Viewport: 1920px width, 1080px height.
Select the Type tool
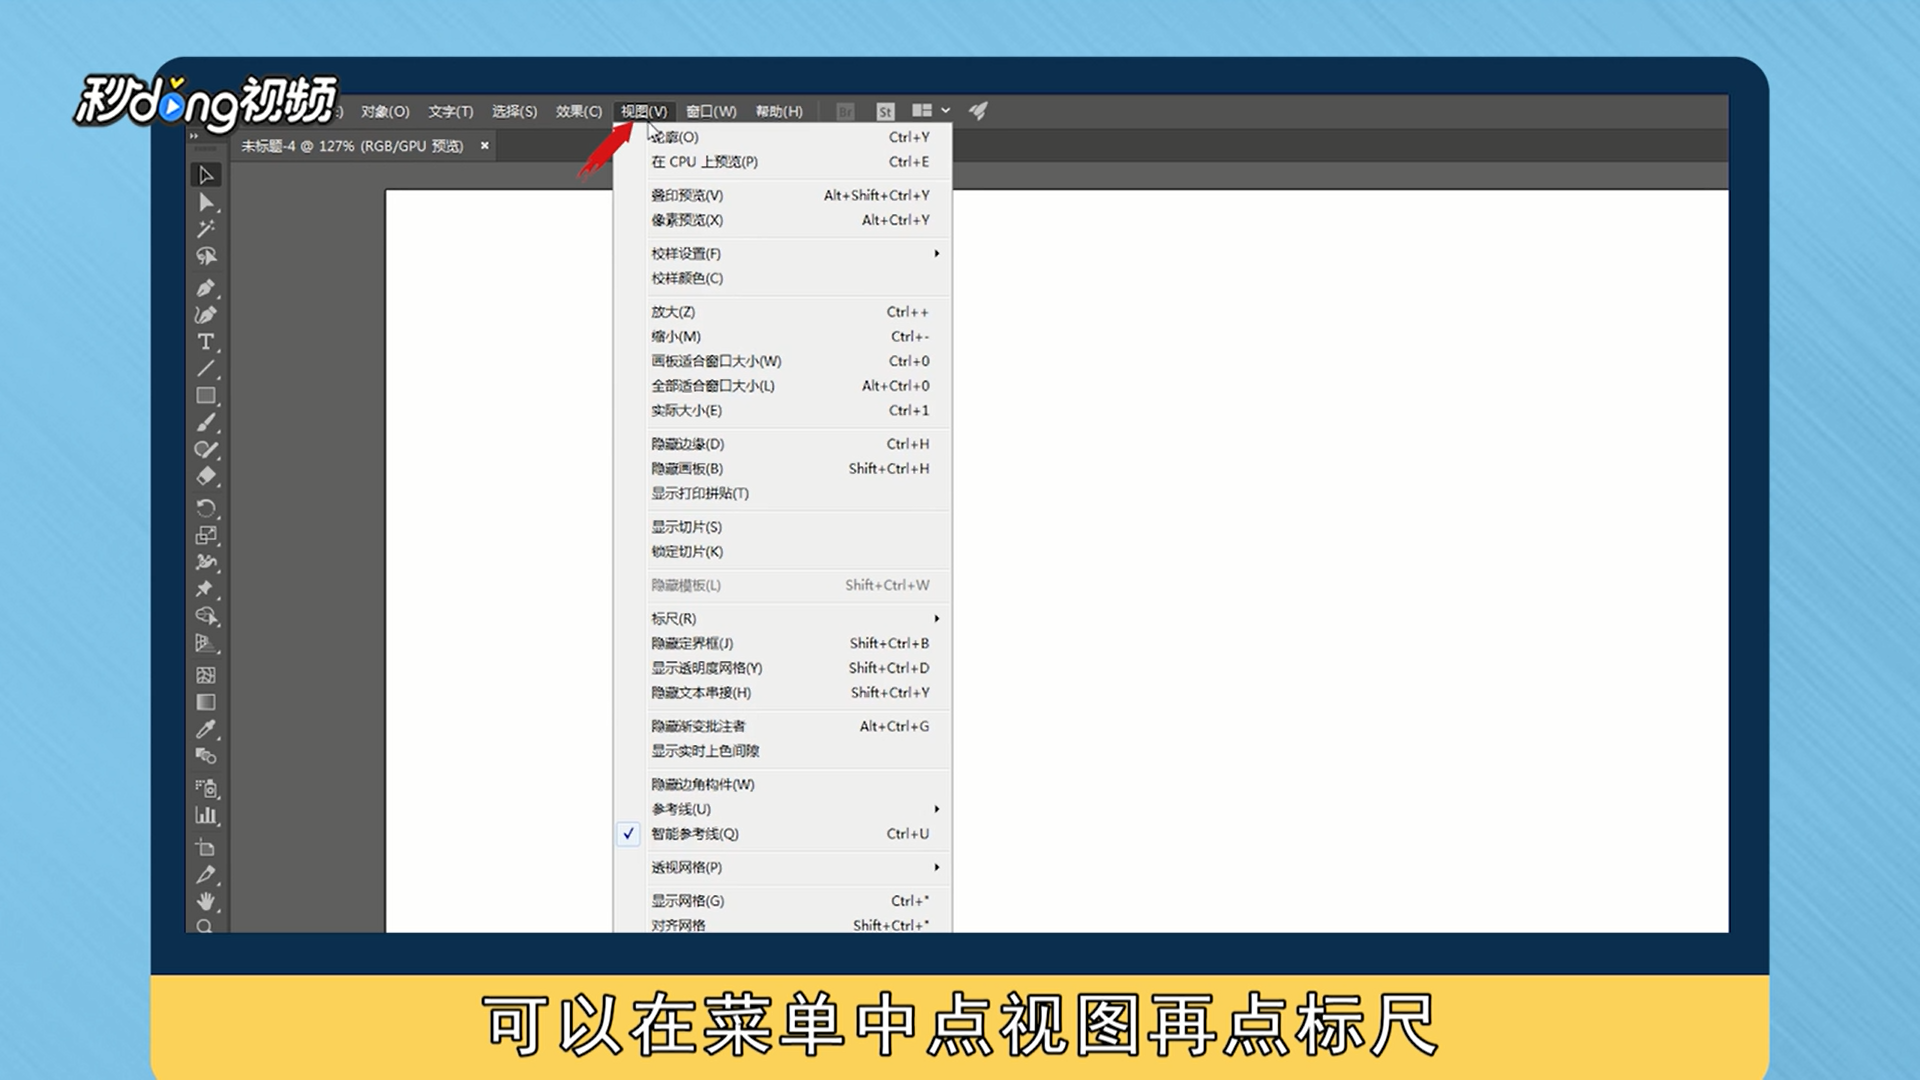[206, 342]
